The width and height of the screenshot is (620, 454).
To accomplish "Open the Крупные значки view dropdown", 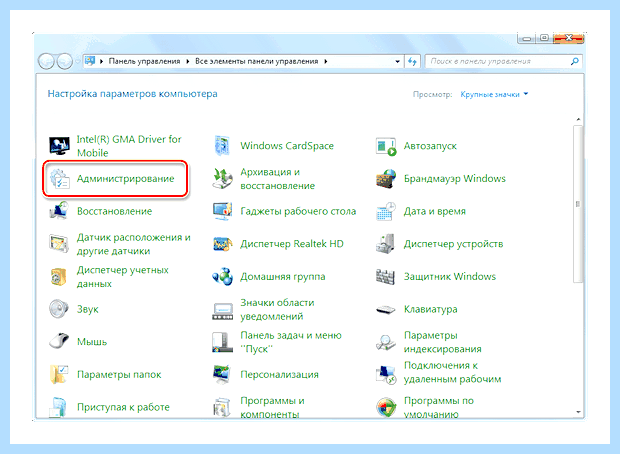I will [494, 95].
